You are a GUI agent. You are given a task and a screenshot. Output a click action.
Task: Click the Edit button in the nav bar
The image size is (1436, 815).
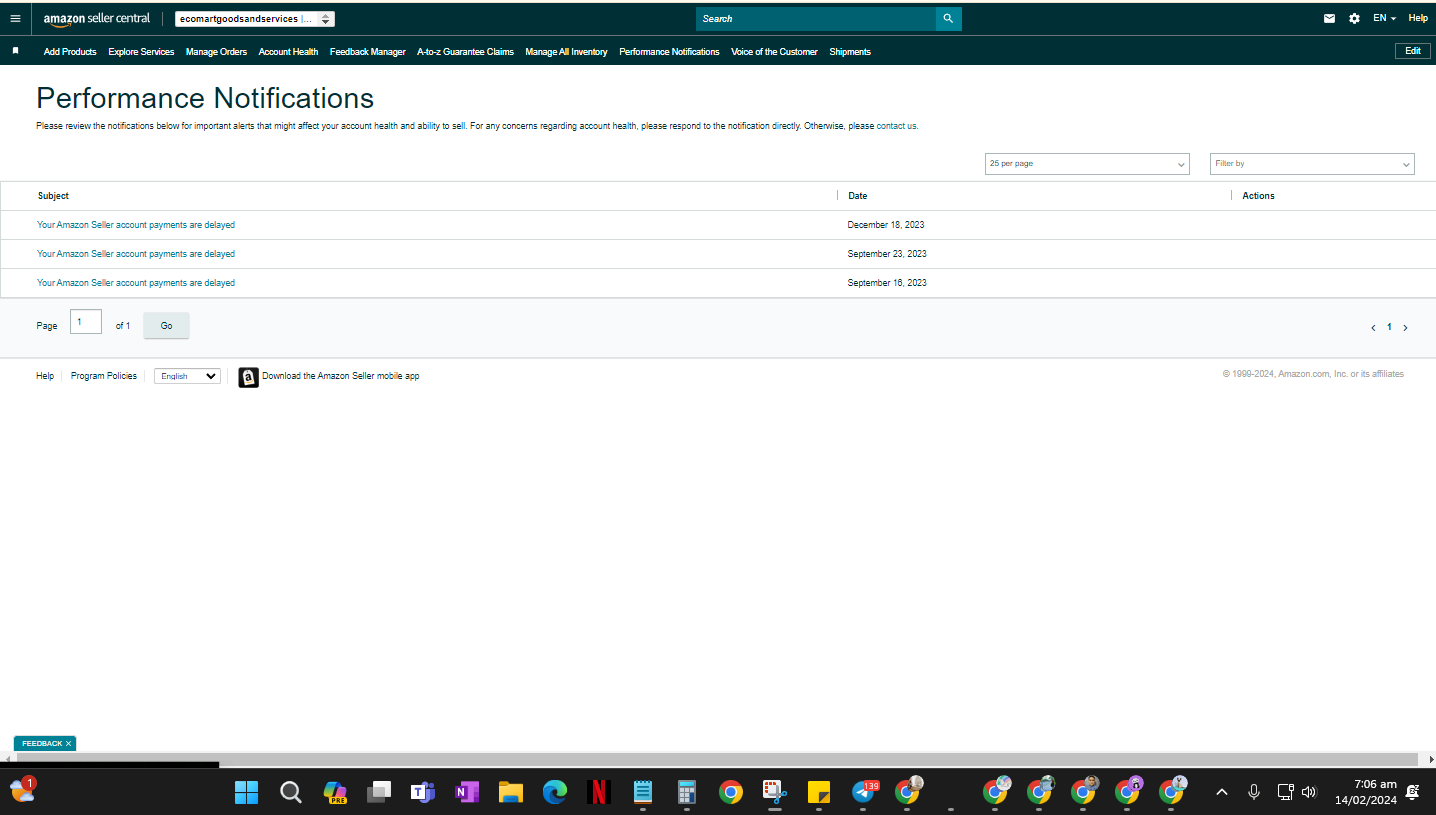click(x=1413, y=51)
